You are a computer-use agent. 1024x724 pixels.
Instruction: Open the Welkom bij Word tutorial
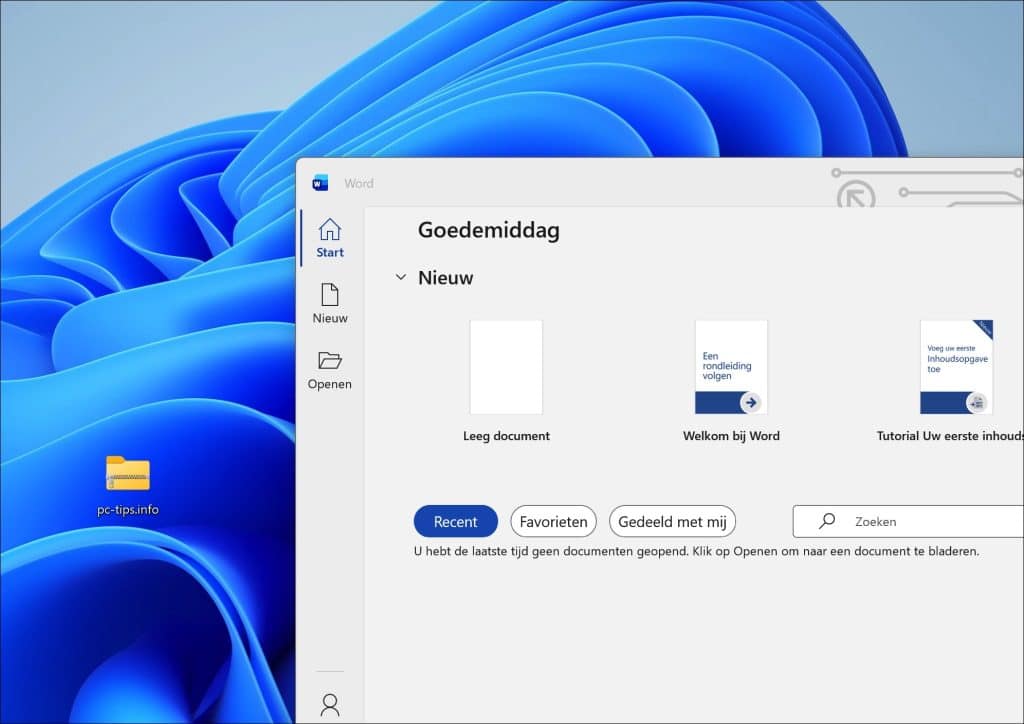(x=731, y=367)
